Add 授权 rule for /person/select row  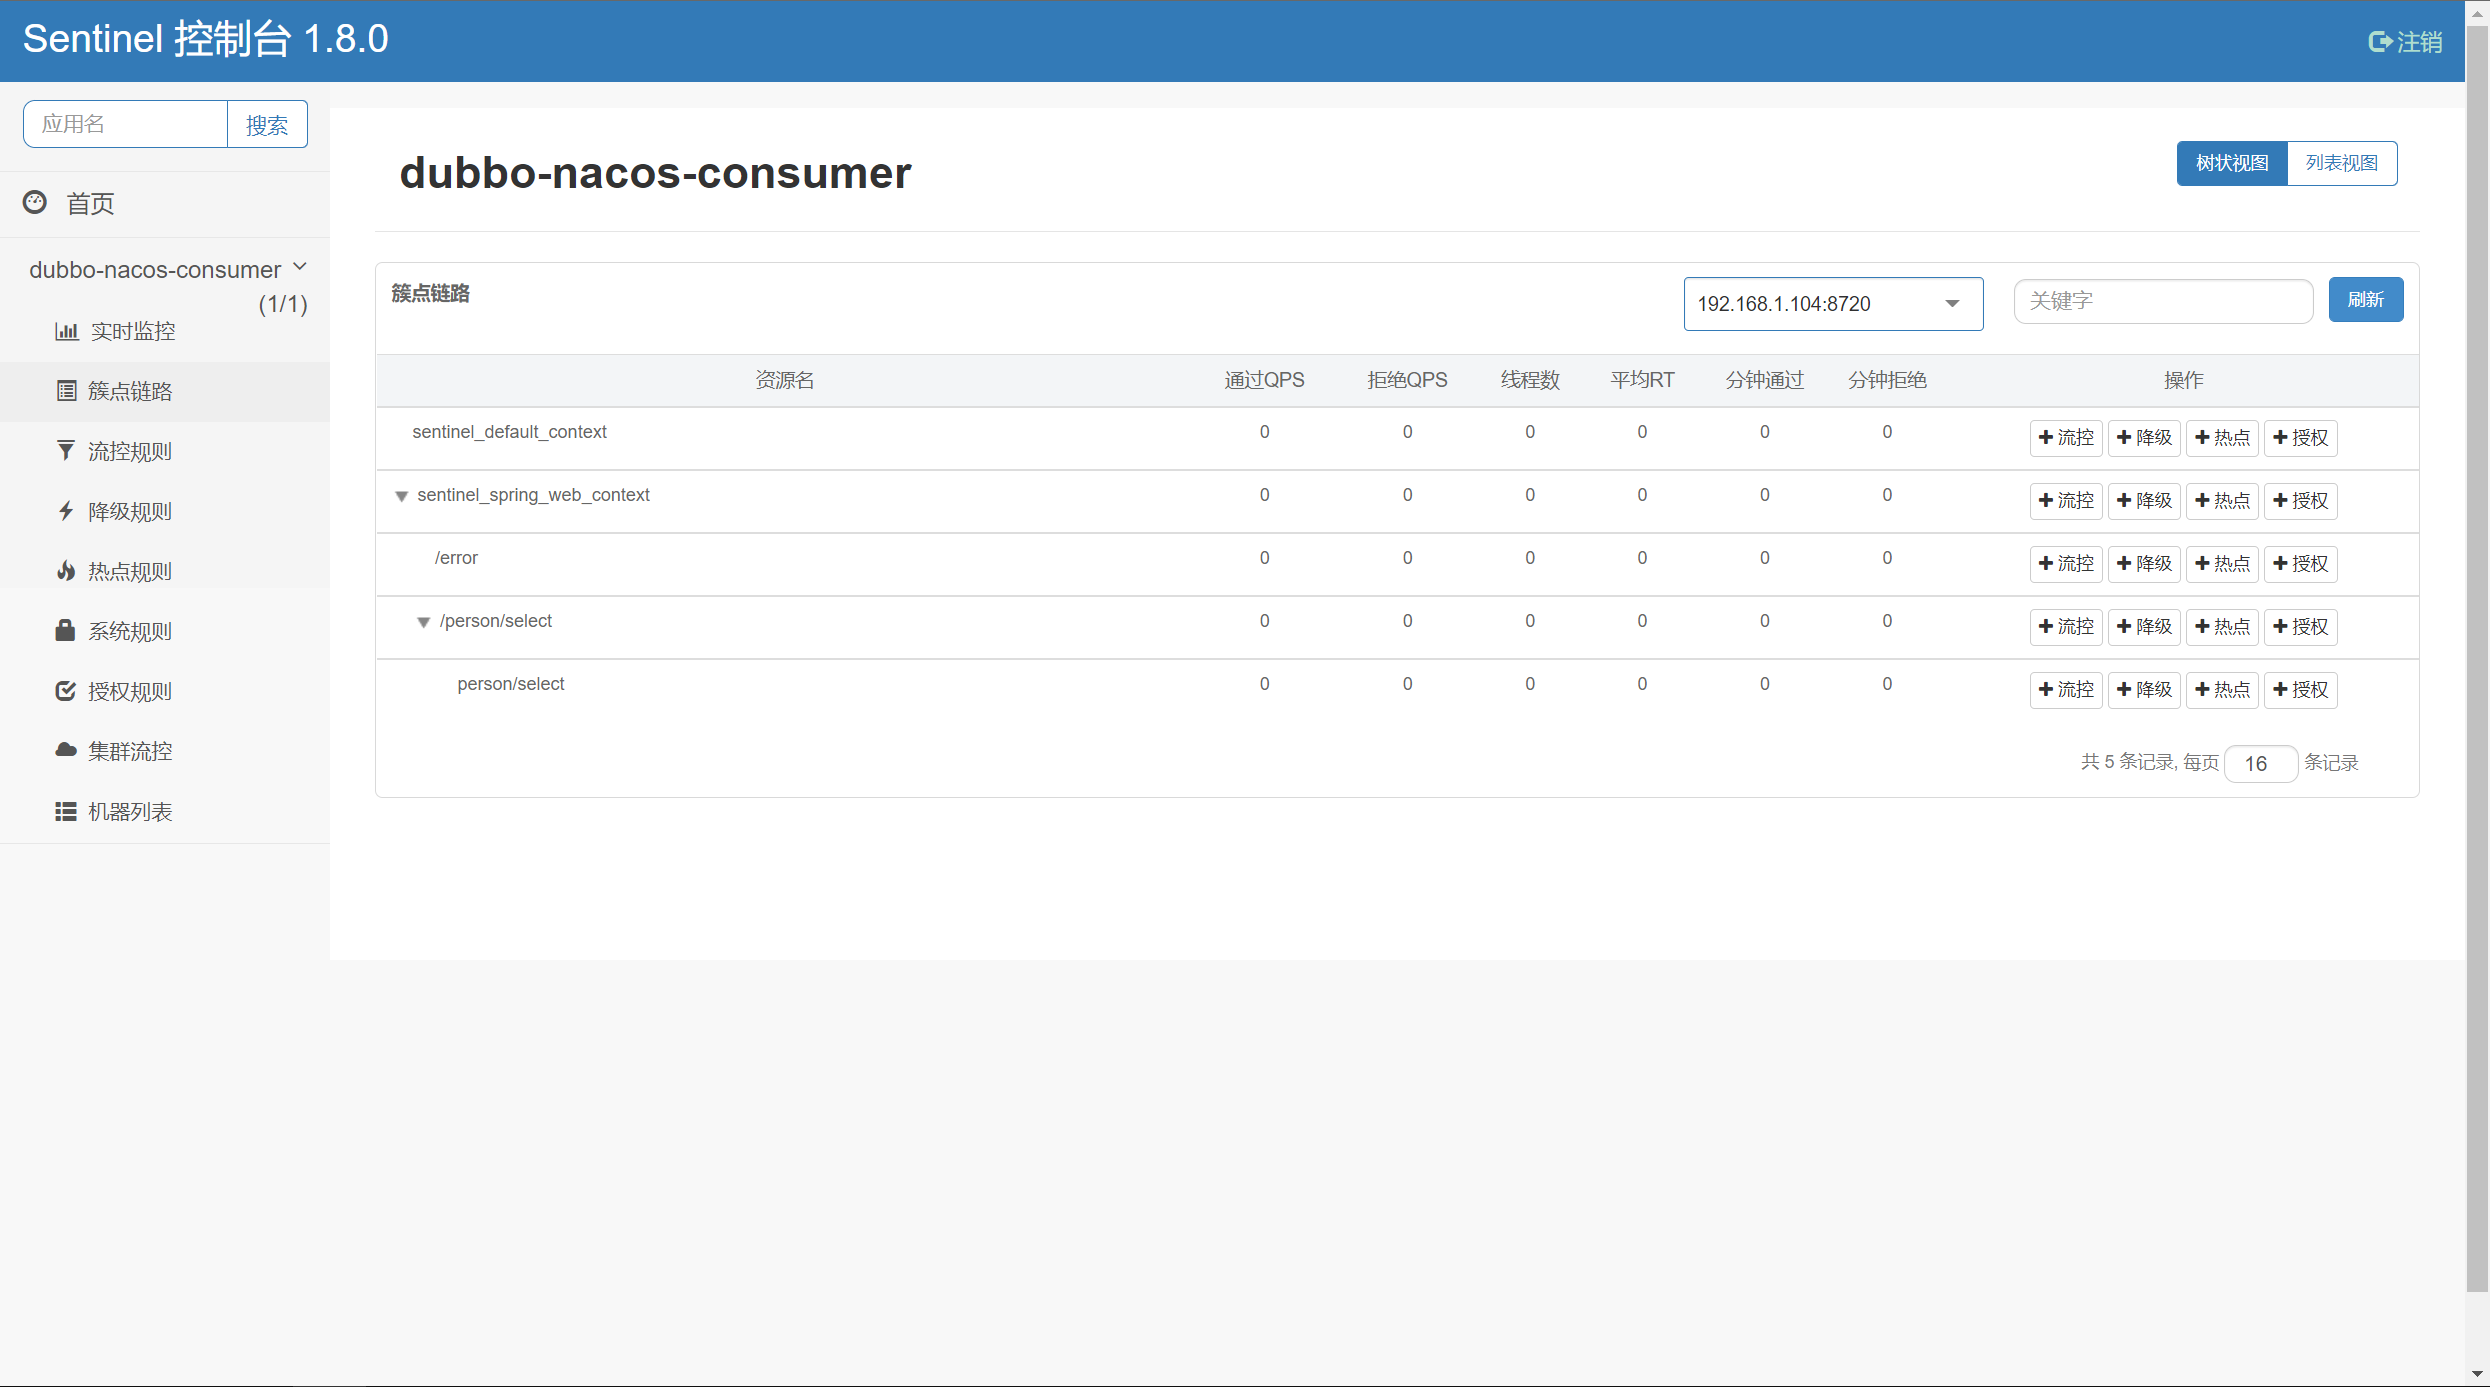tap(2300, 627)
